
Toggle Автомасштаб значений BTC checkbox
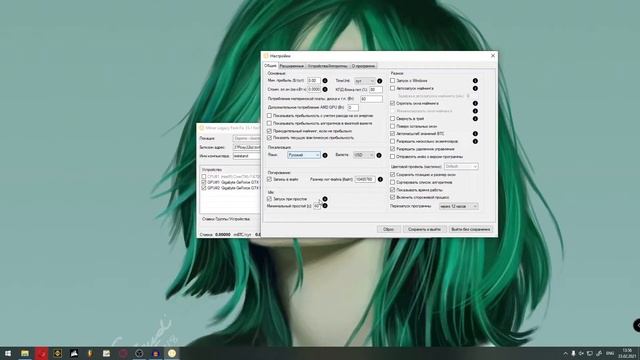pos(392,133)
